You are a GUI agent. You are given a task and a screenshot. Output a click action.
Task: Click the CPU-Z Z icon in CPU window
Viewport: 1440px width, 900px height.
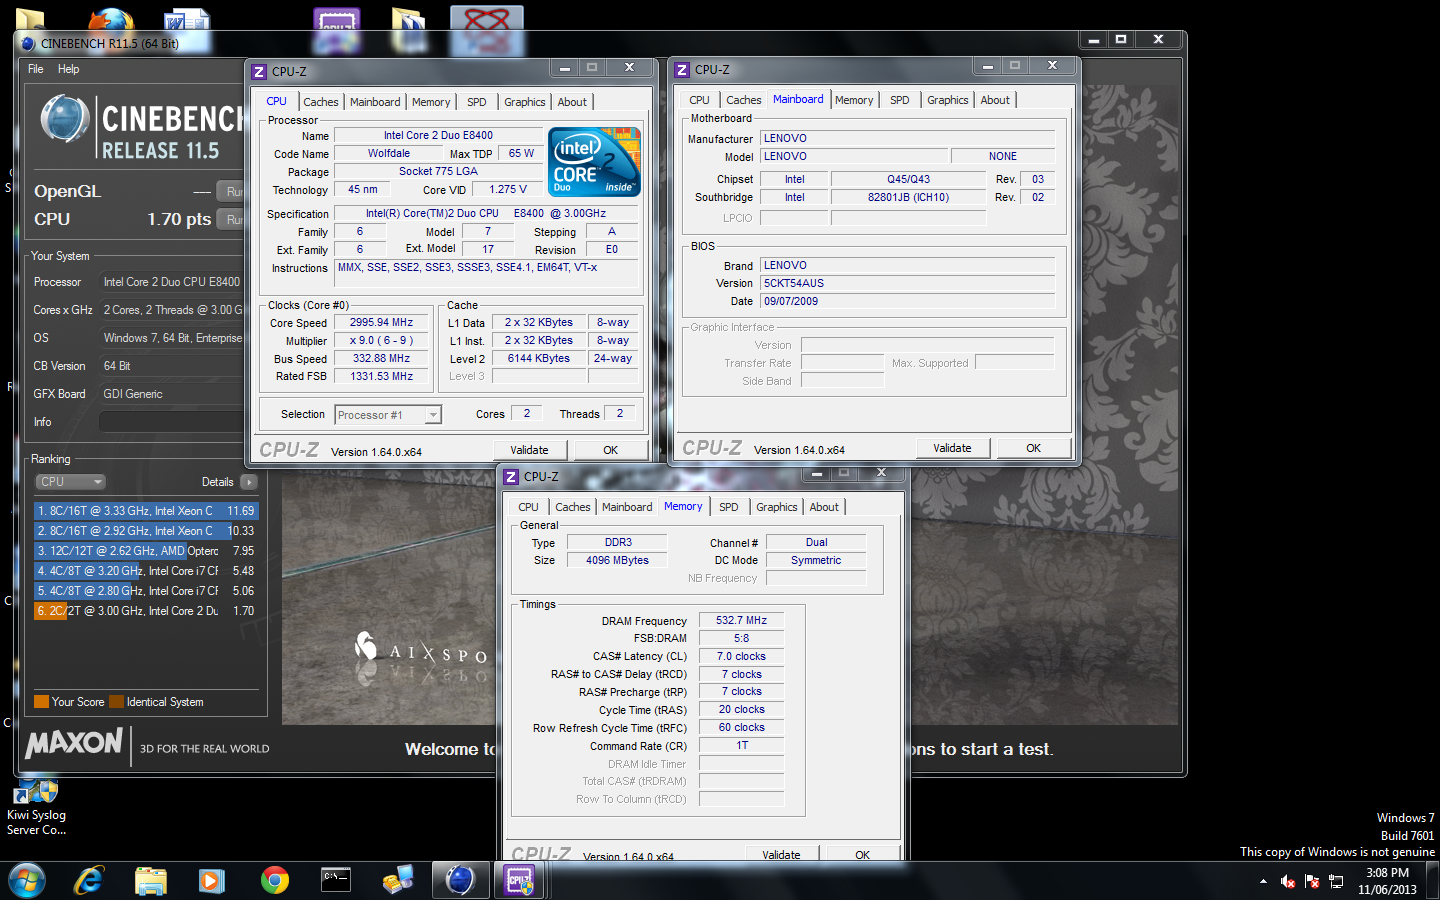tap(259, 71)
